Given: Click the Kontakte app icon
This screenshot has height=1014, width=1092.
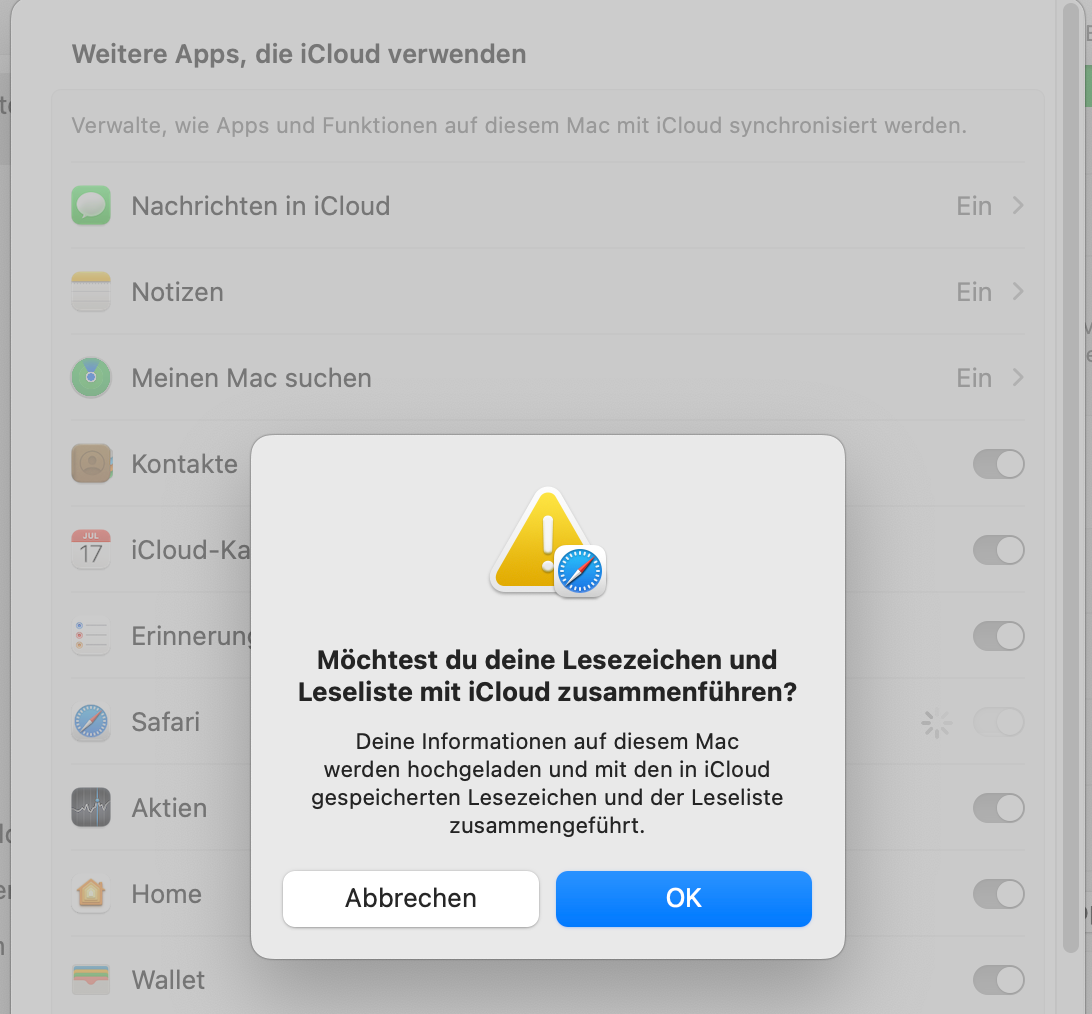Looking at the screenshot, I should 91,464.
